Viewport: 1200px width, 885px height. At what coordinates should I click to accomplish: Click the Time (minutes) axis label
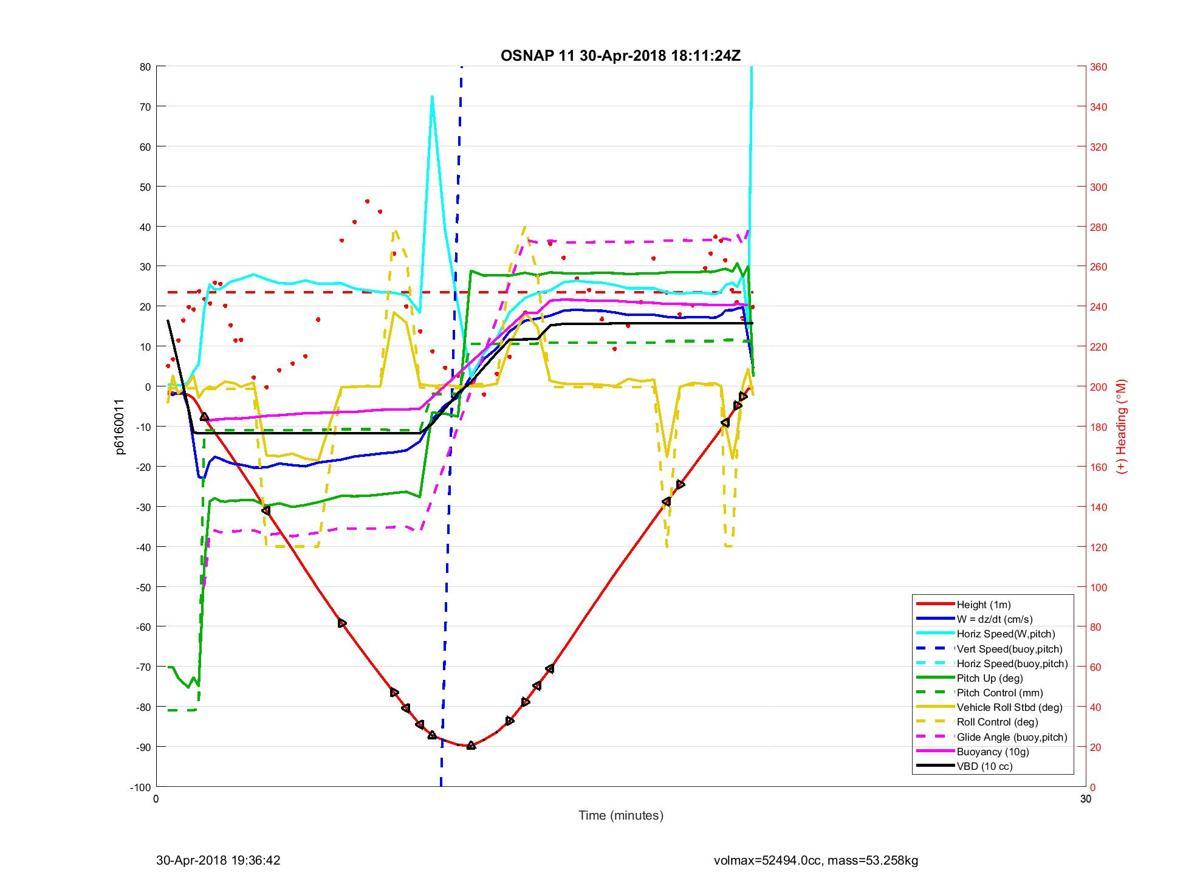pos(620,815)
